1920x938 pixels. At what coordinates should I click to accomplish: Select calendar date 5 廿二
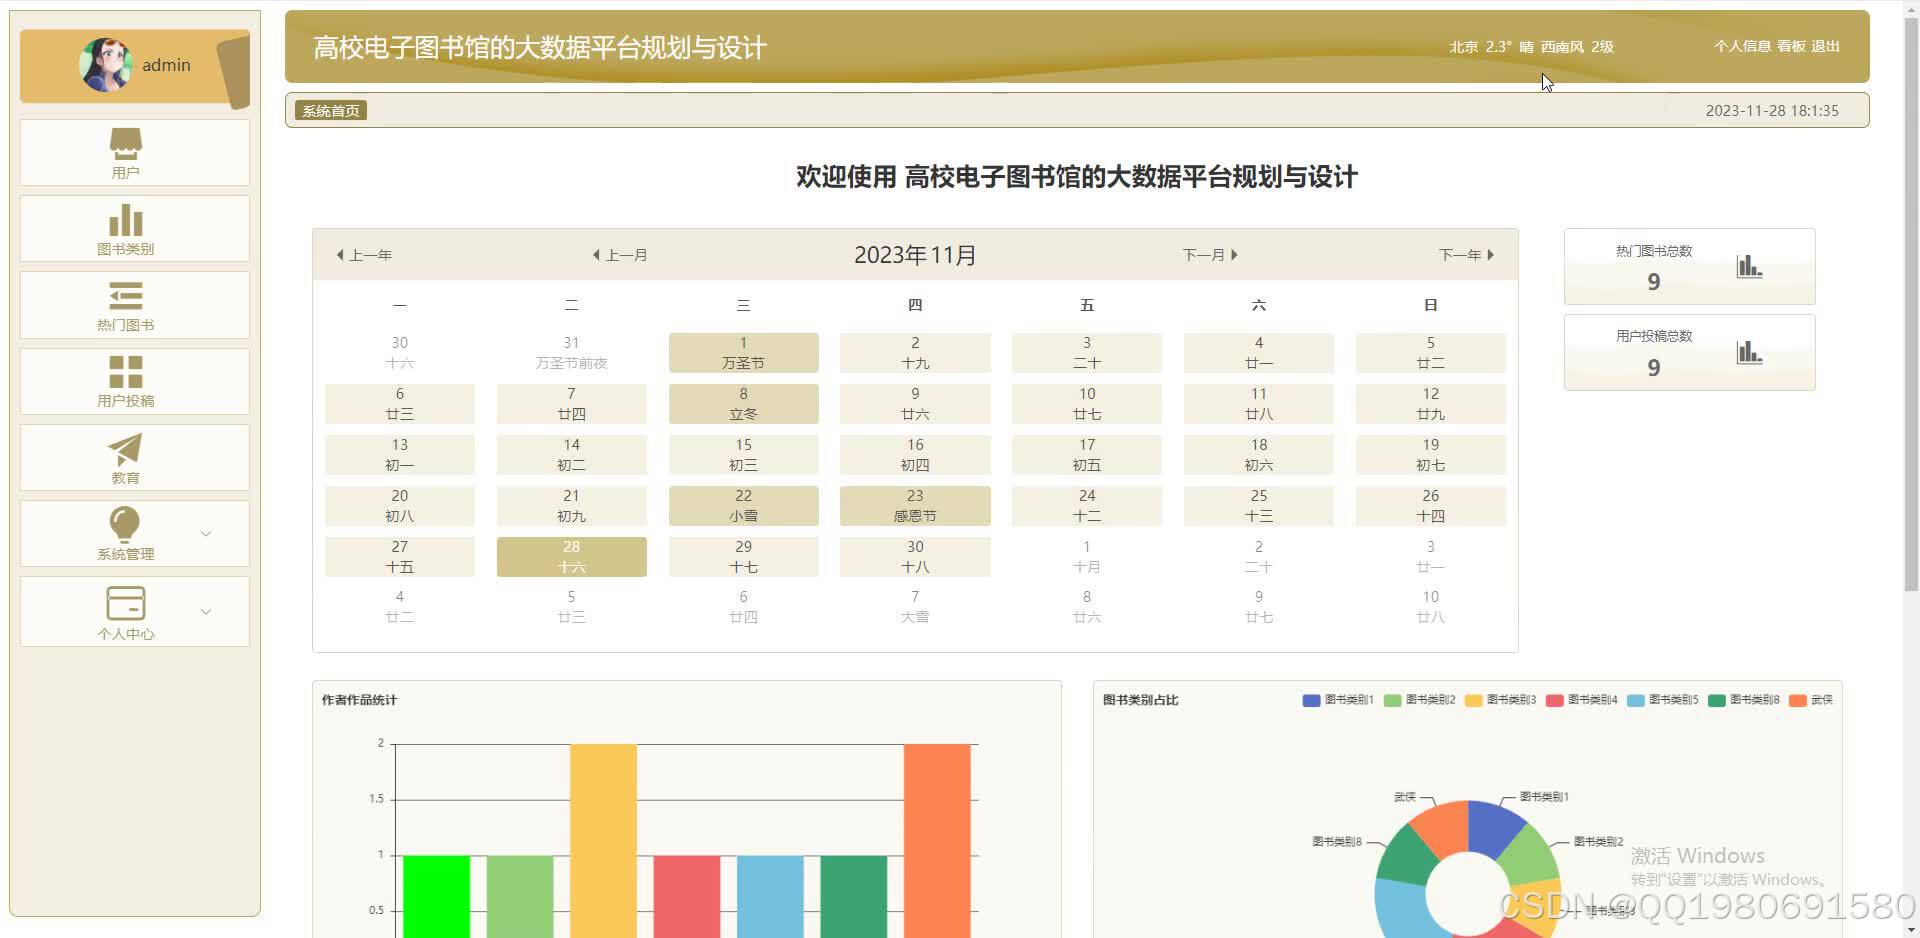(1430, 353)
